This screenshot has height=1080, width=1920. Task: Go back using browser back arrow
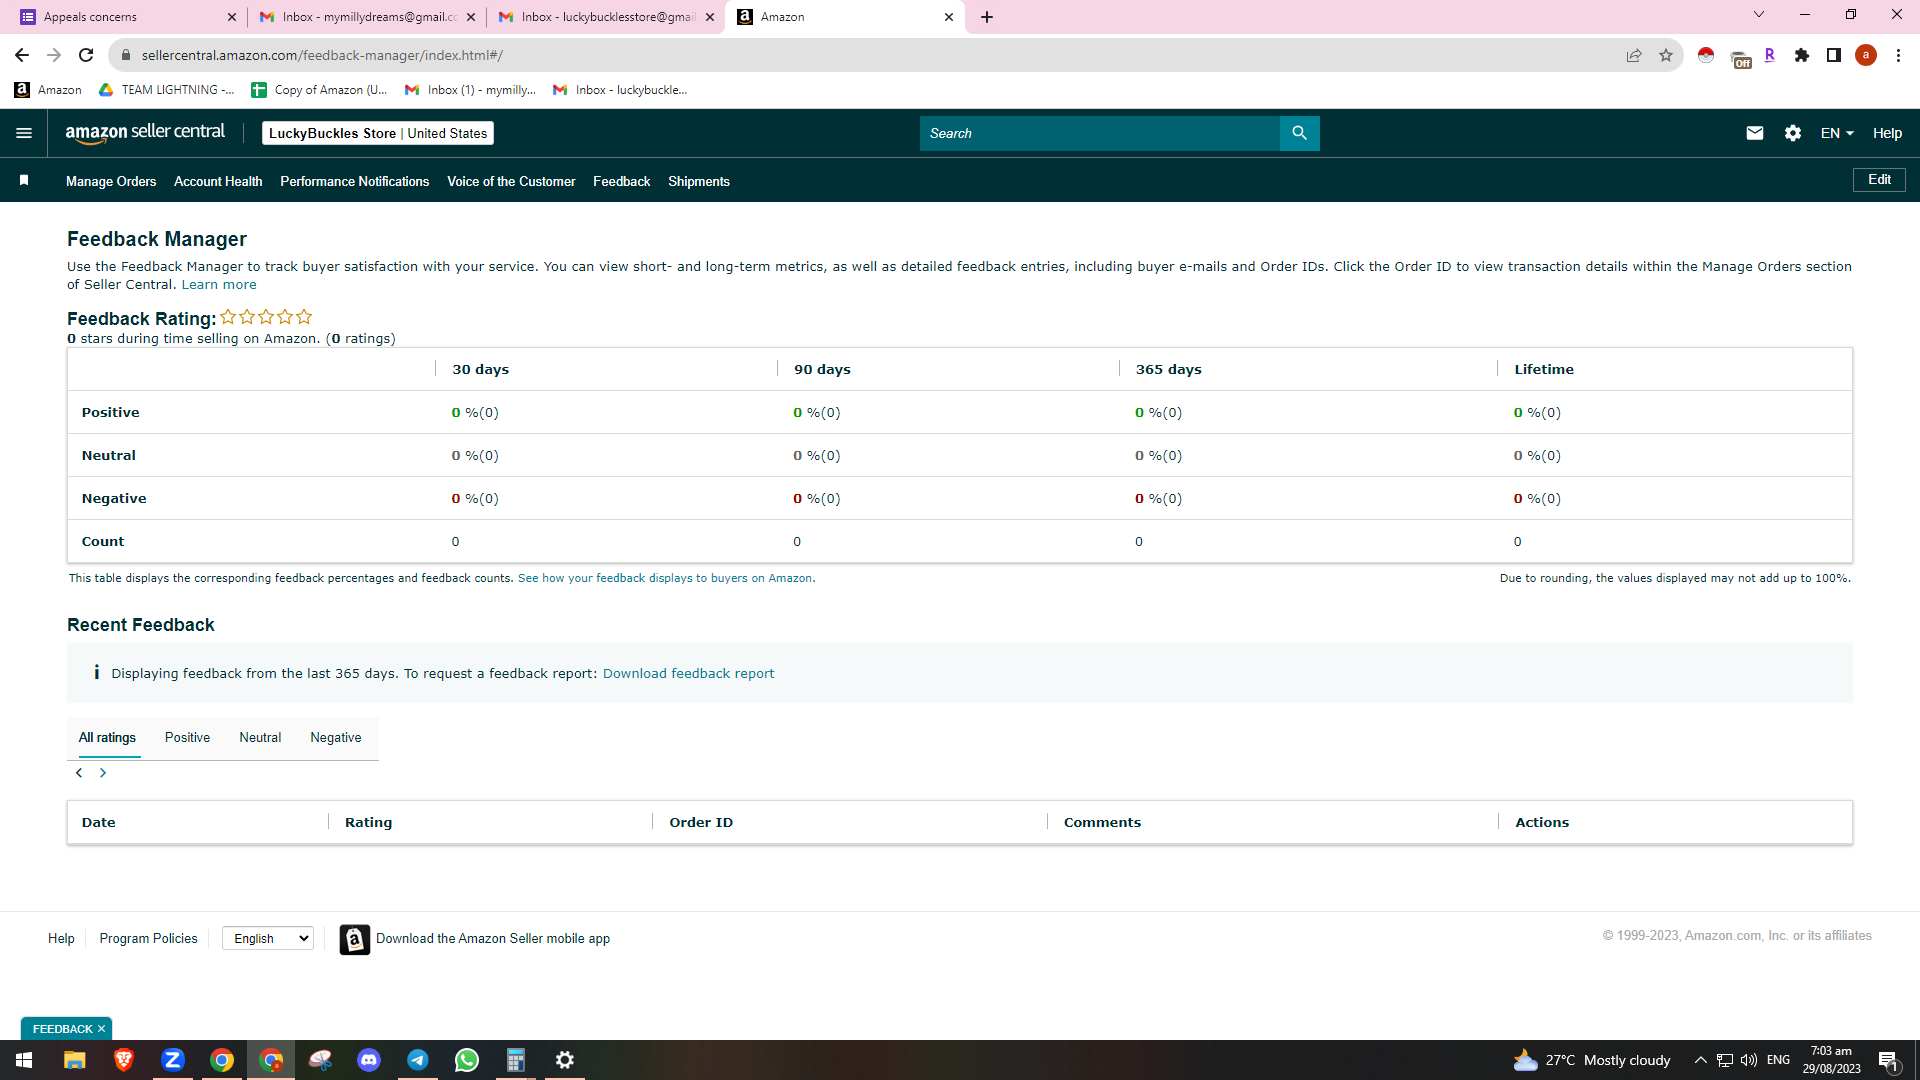22,55
